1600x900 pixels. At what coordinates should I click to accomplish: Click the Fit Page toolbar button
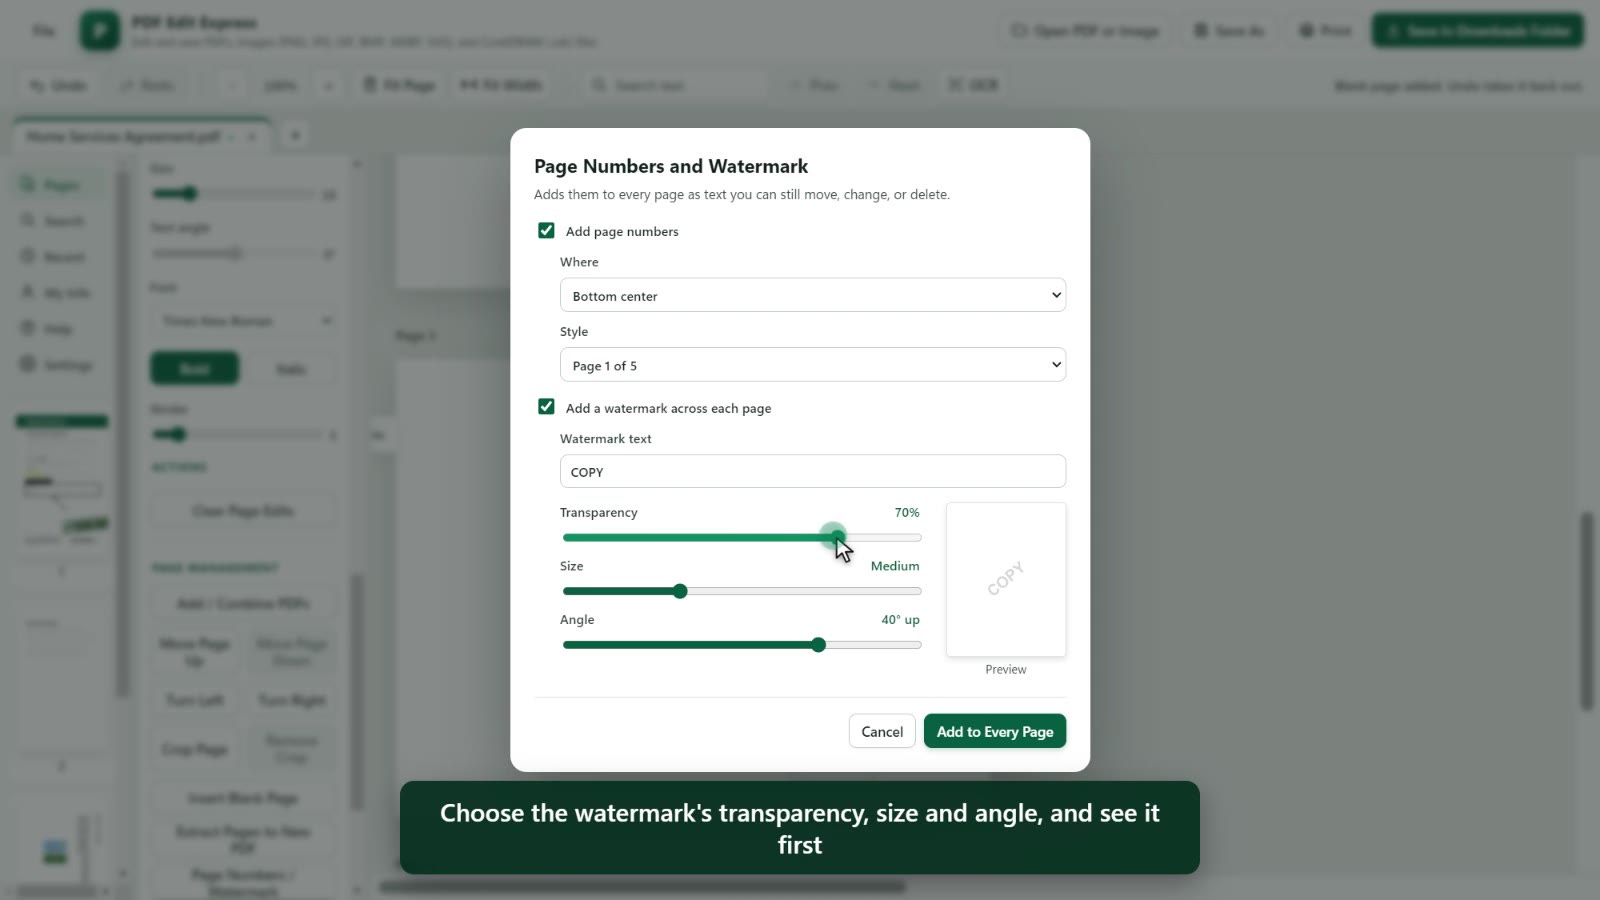[x=399, y=85]
